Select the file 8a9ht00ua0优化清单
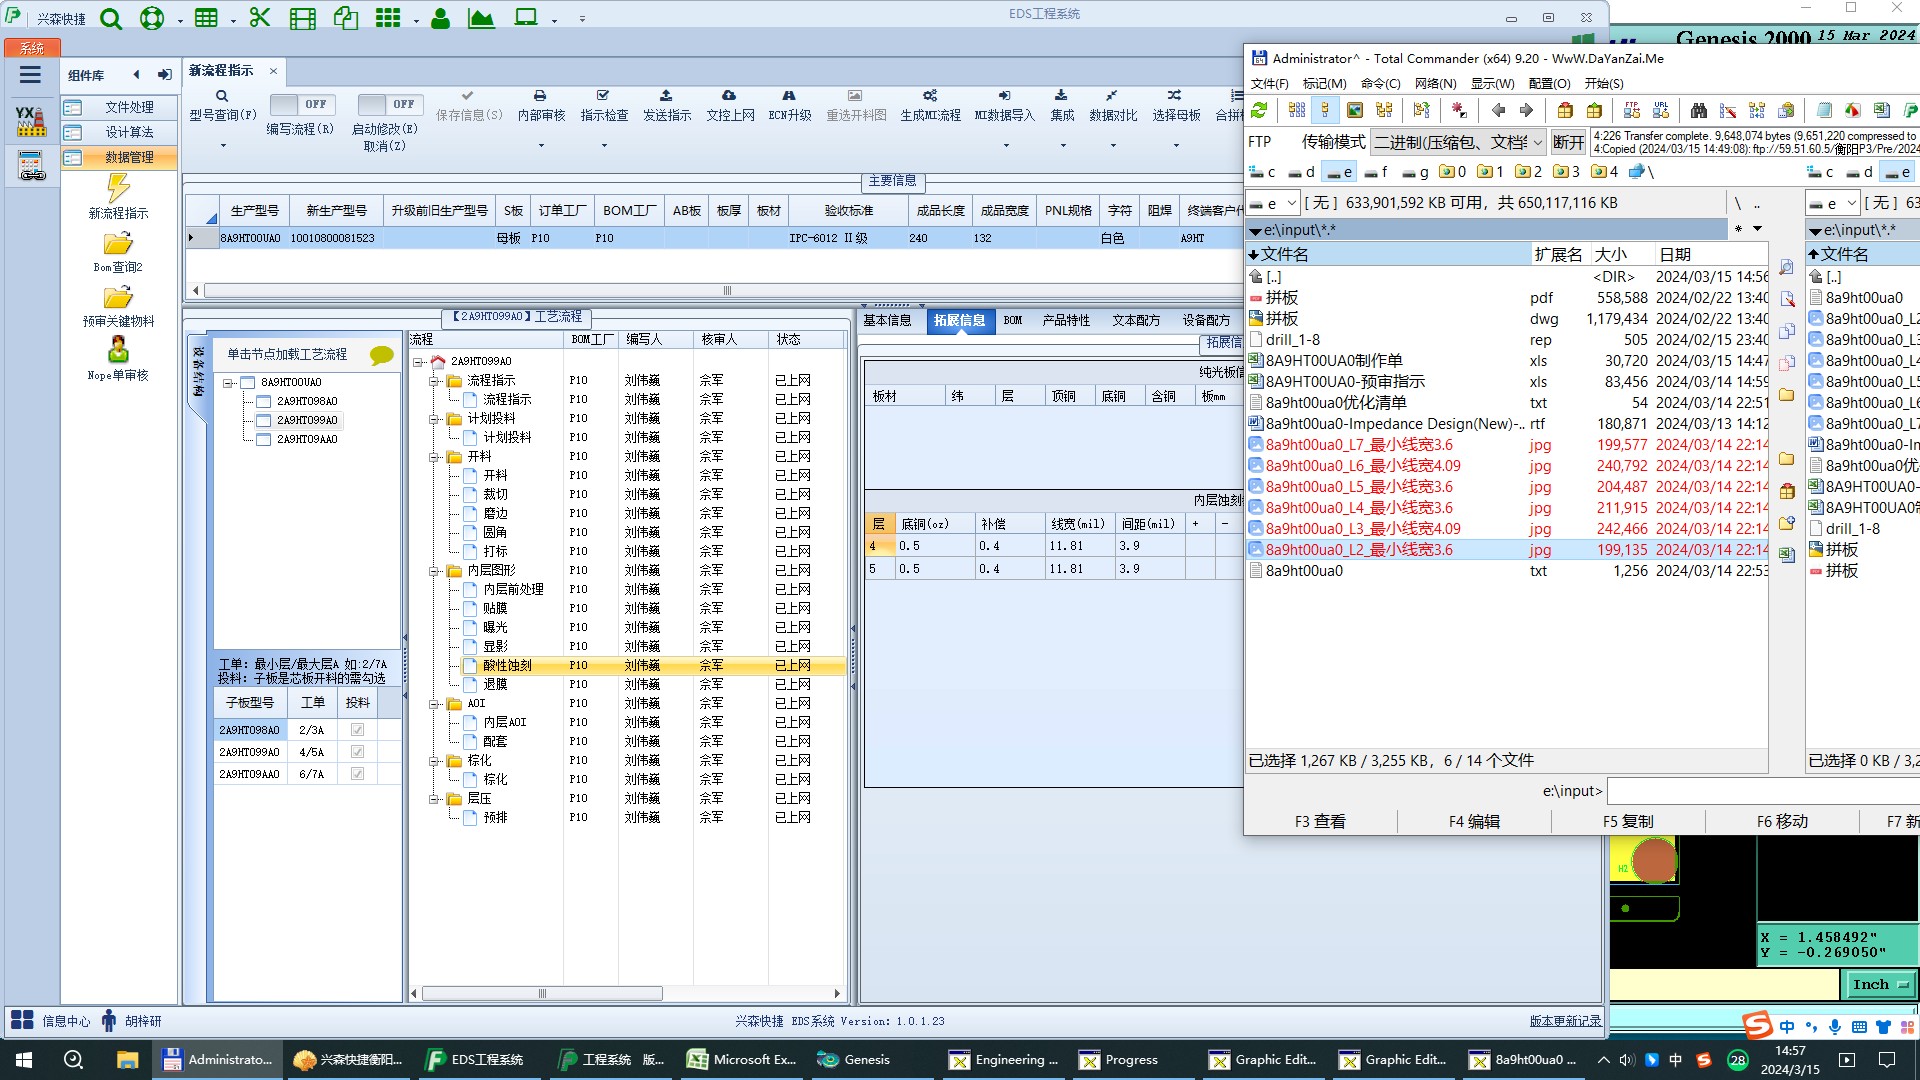Viewport: 1920px width, 1080px height. (1335, 403)
